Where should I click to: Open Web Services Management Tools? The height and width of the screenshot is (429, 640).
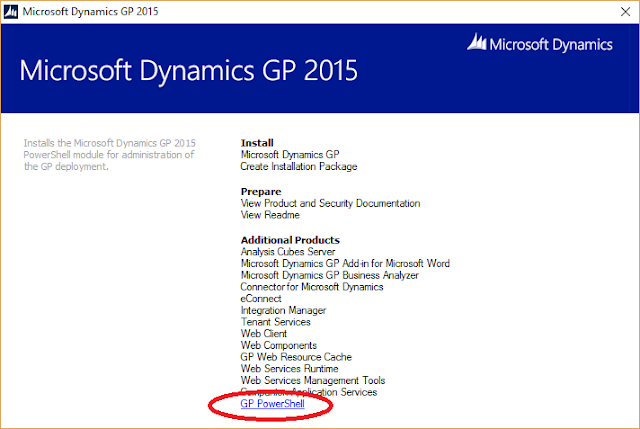click(313, 380)
